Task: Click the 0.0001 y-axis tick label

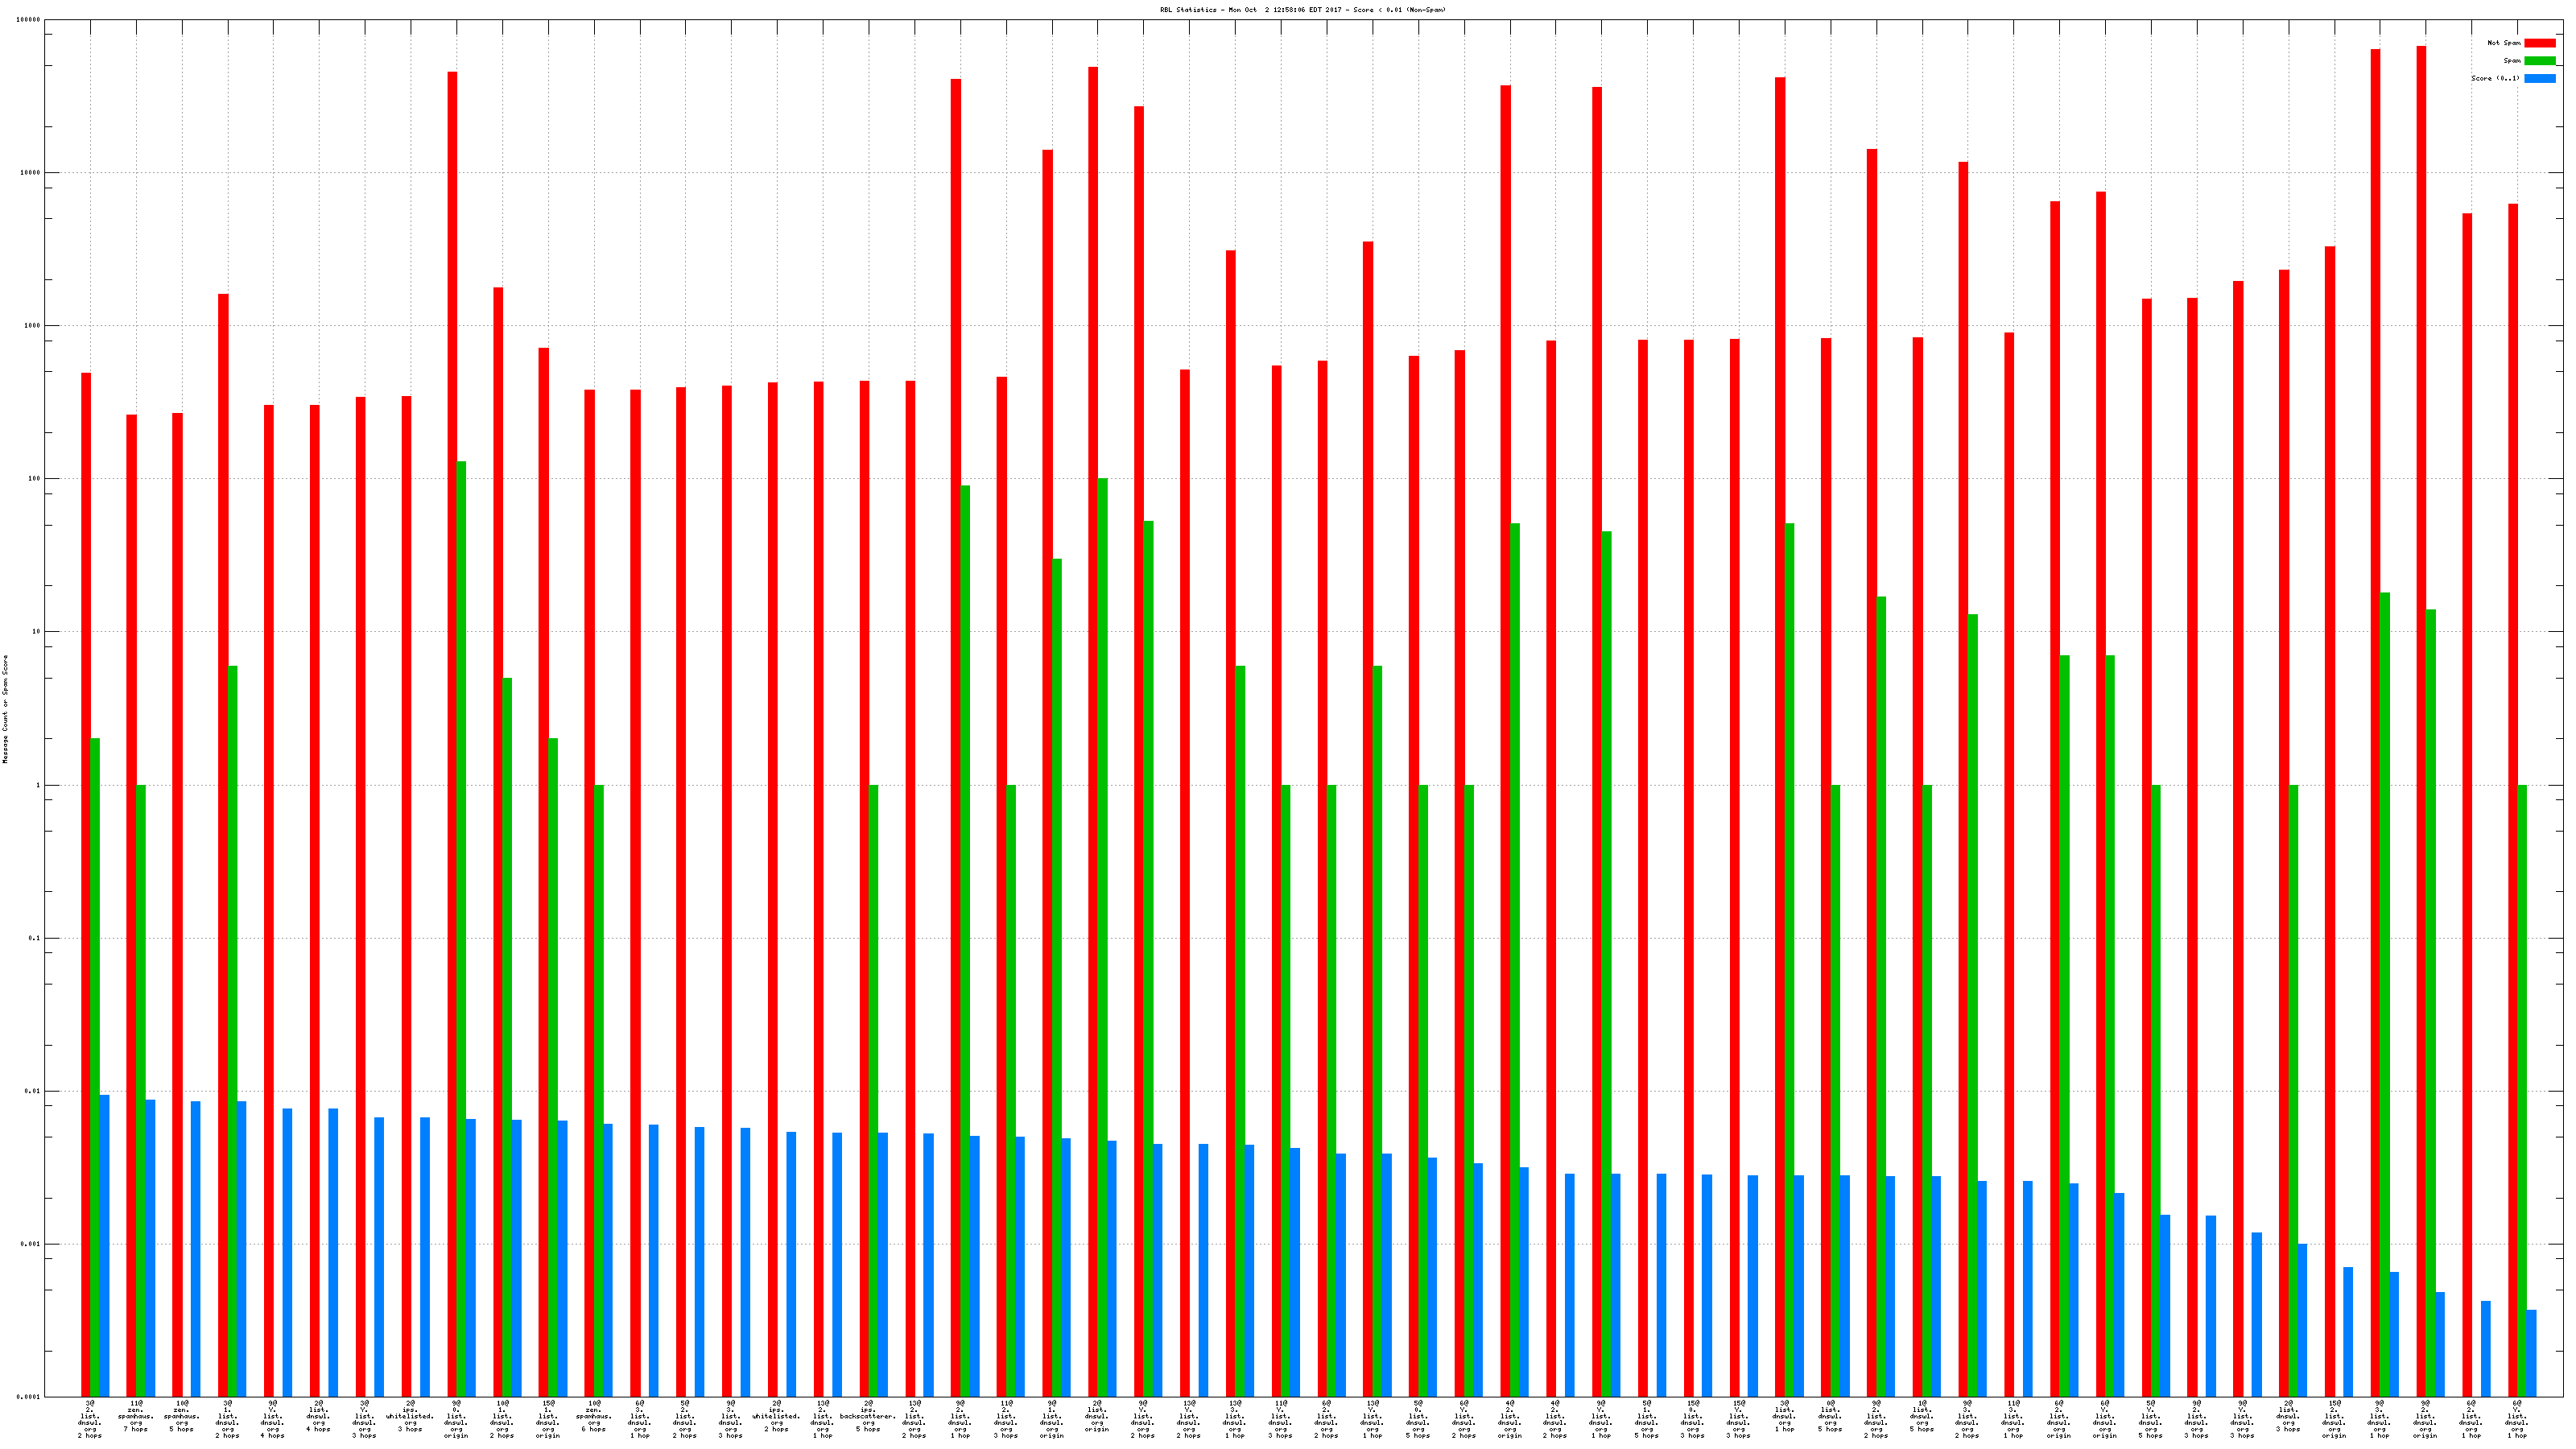Action: point(29,1397)
